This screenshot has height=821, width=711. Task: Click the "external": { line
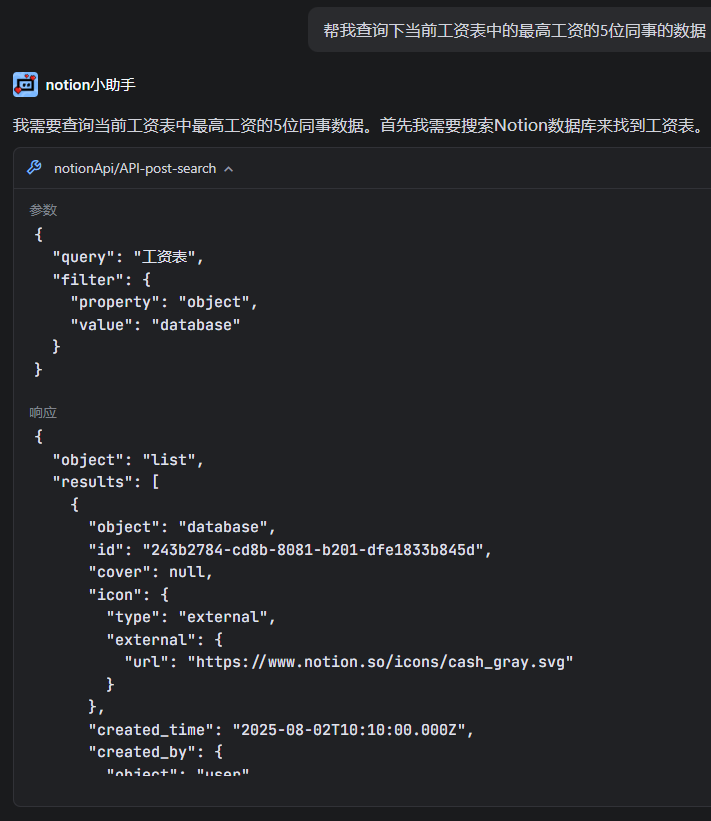164,640
